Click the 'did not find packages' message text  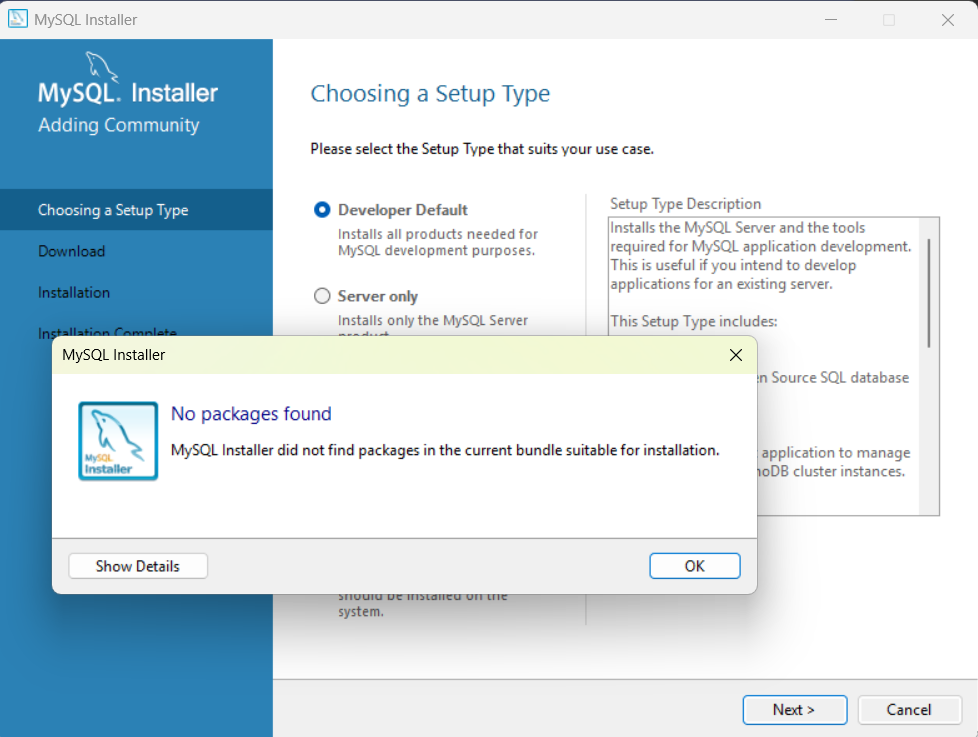point(445,450)
